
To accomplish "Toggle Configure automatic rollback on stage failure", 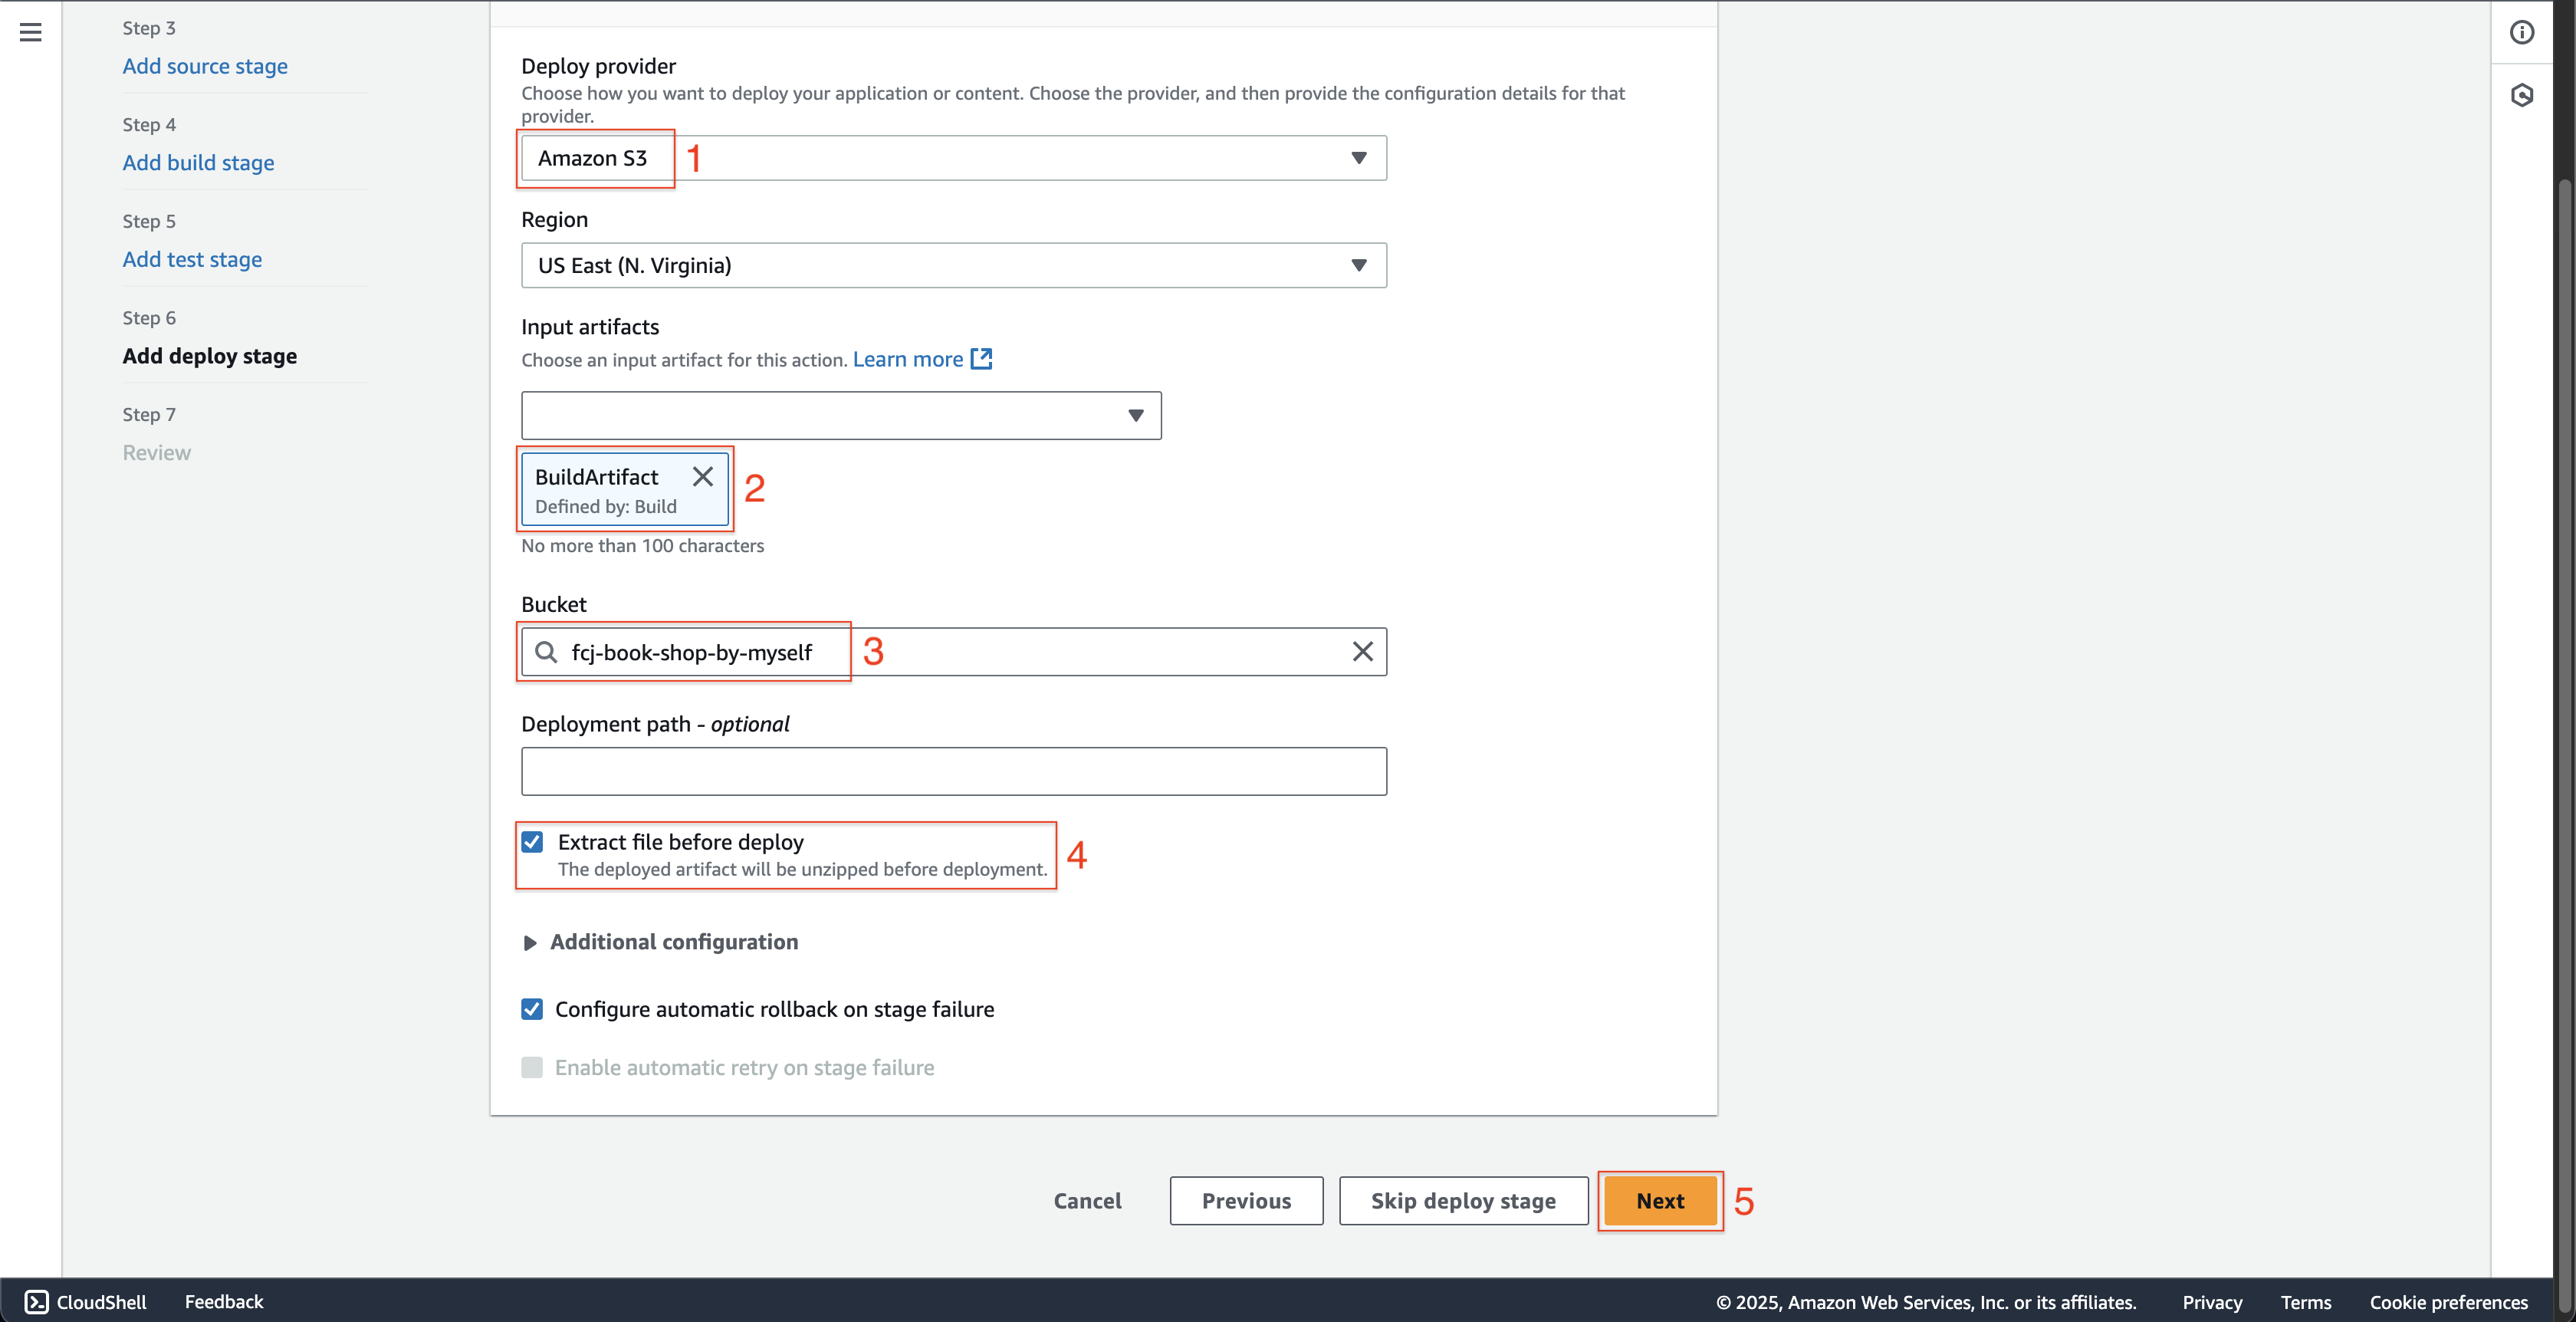I will [x=532, y=1009].
